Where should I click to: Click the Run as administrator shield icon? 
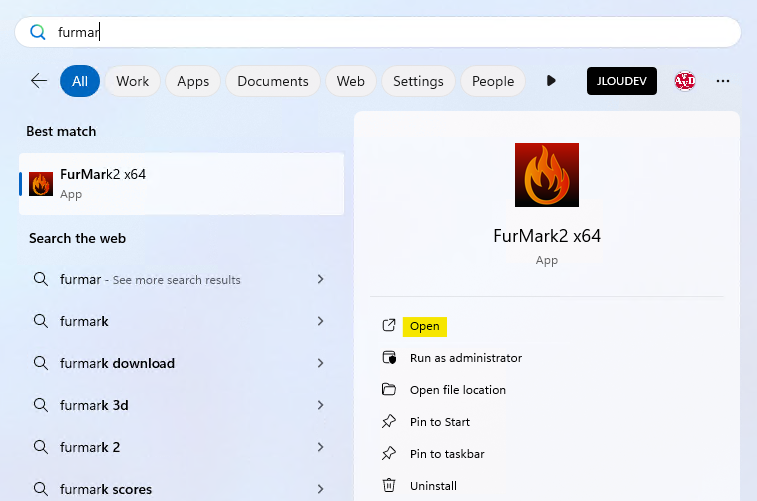point(389,358)
